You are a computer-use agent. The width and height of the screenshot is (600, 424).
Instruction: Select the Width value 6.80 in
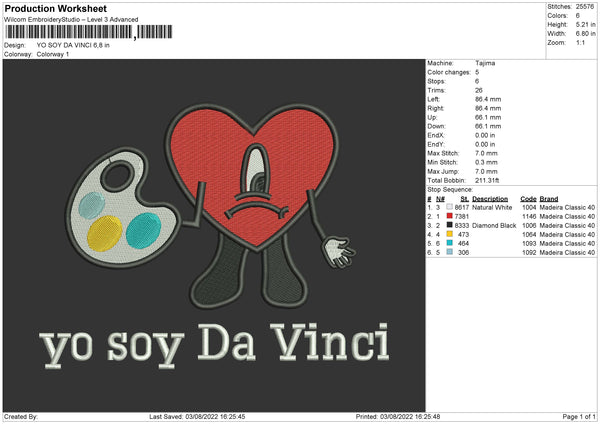(586, 34)
